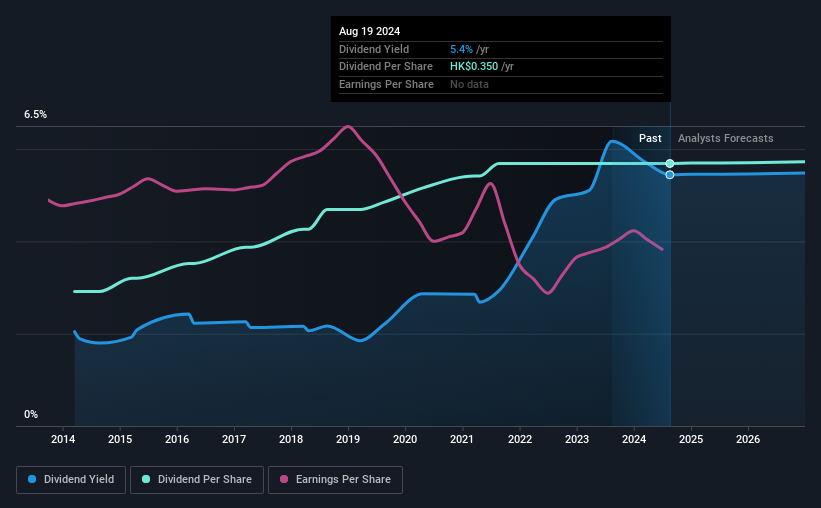
Task: Click the HK$0.350 dividend per share value
Action: coord(474,67)
